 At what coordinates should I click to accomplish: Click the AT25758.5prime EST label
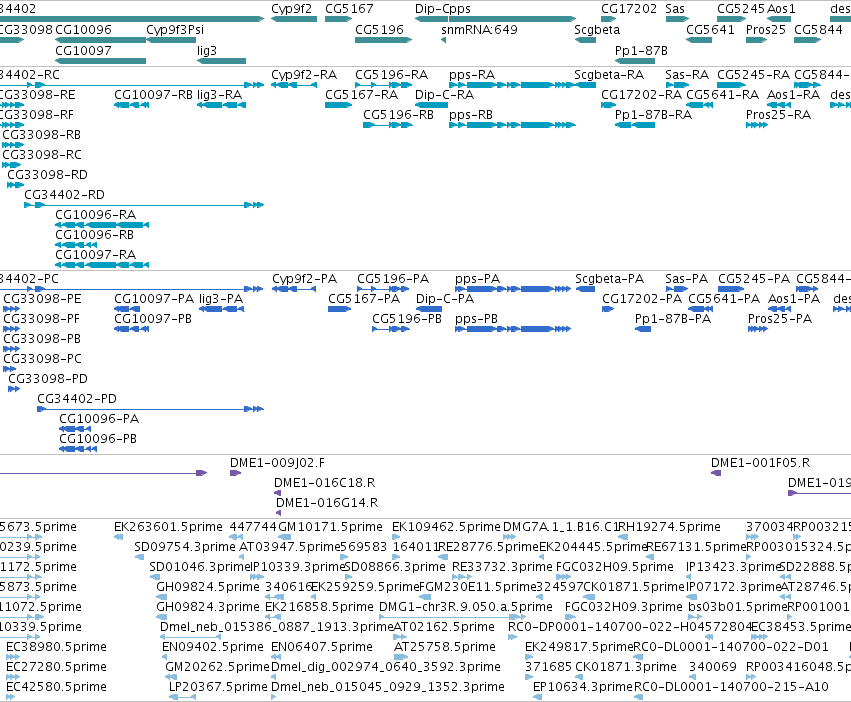[x=444, y=647]
